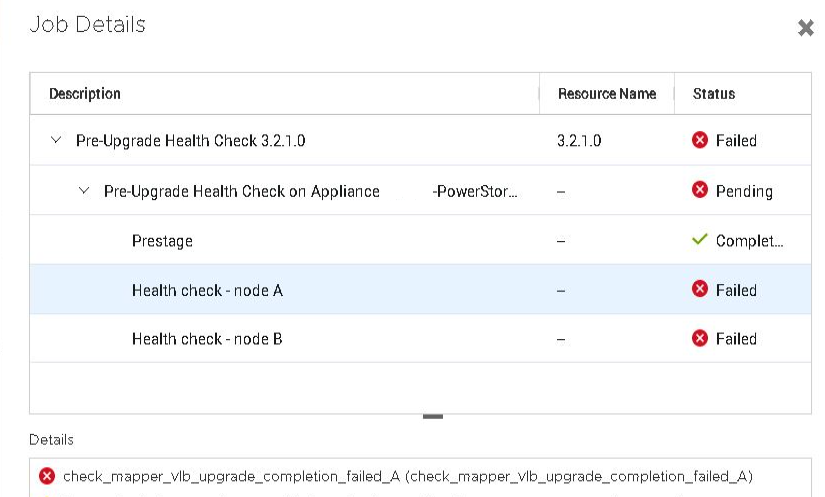The height and width of the screenshot is (497, 825).
Task: Collapse Pre-Upgrade Health Check on Appliance row
Action: tap(84, 191)
